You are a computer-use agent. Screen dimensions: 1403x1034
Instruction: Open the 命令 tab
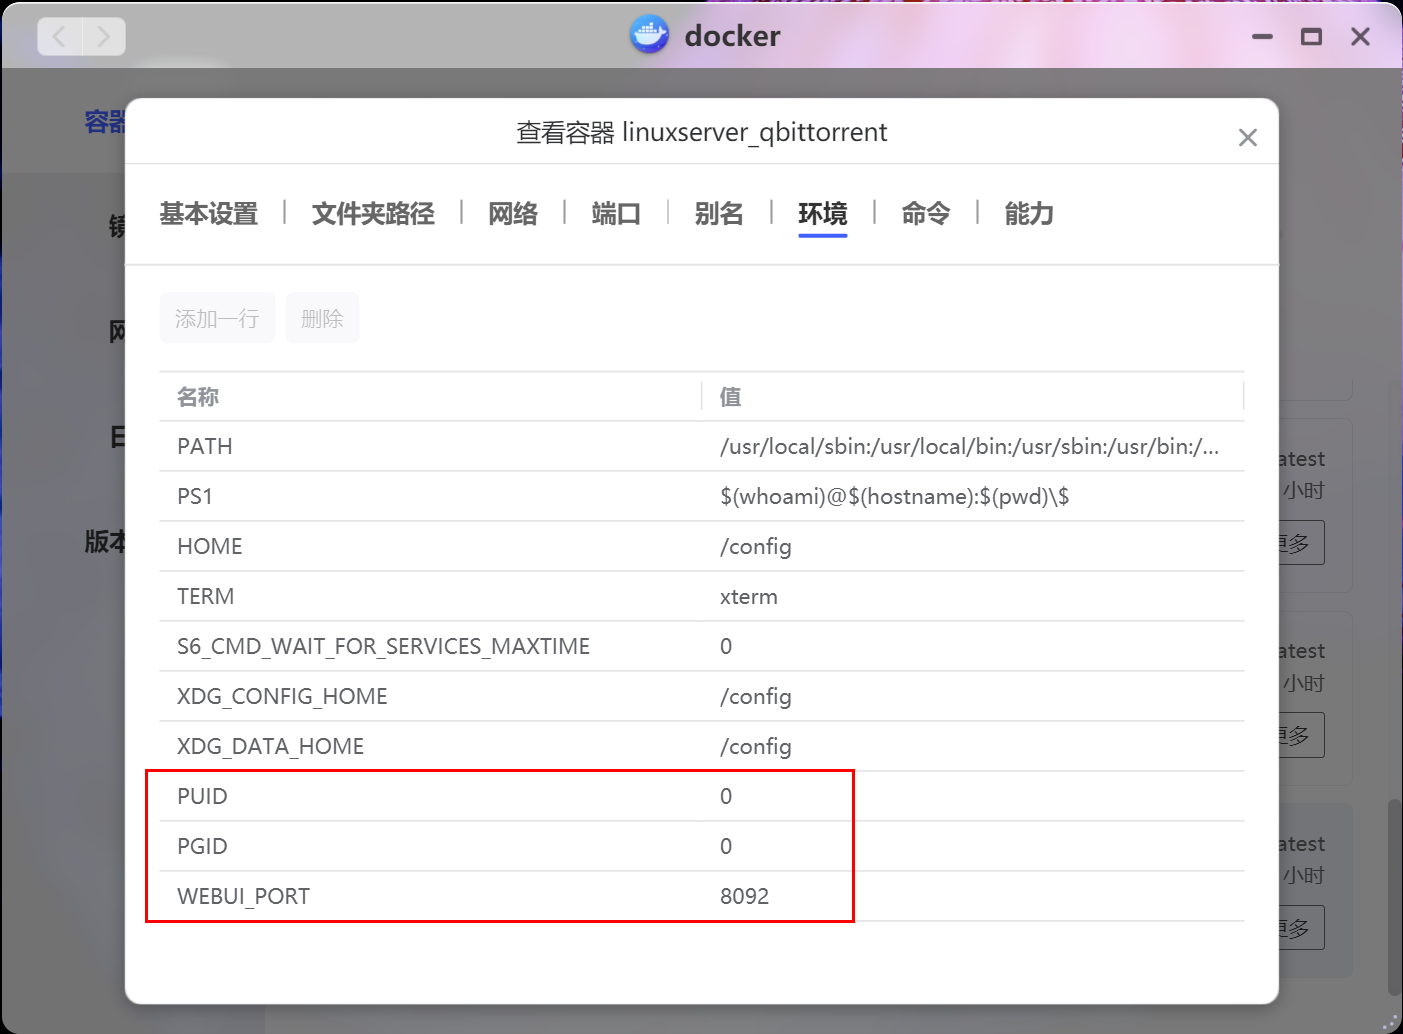(x=925, y=214)
